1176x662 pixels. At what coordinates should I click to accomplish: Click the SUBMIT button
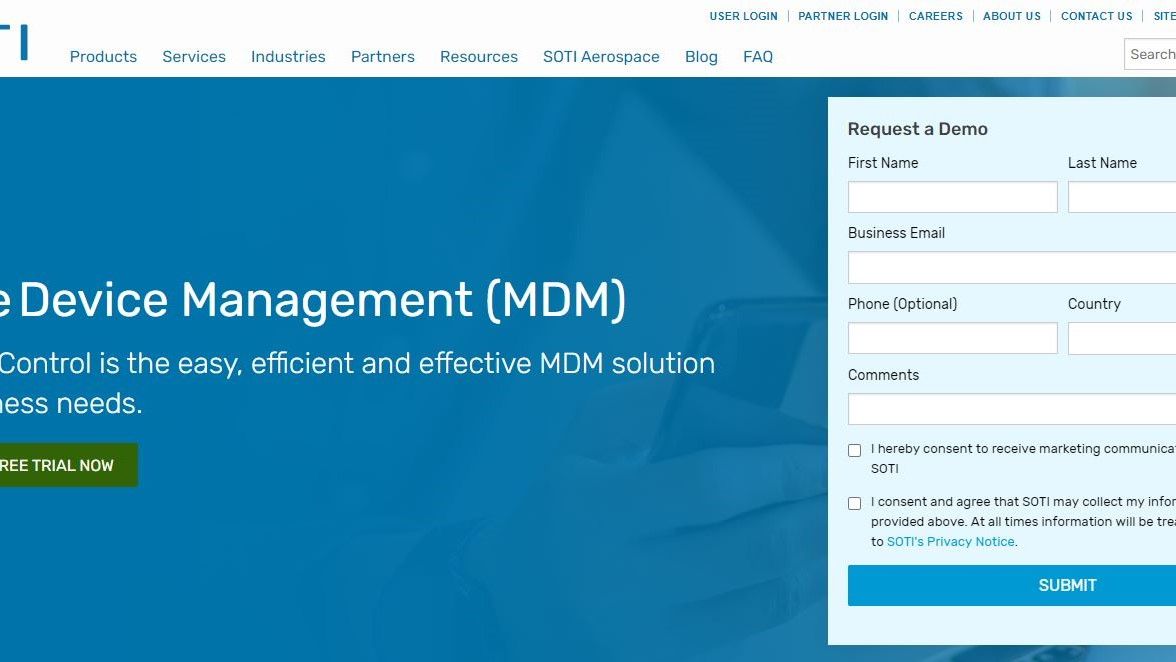pos(1012,586)
